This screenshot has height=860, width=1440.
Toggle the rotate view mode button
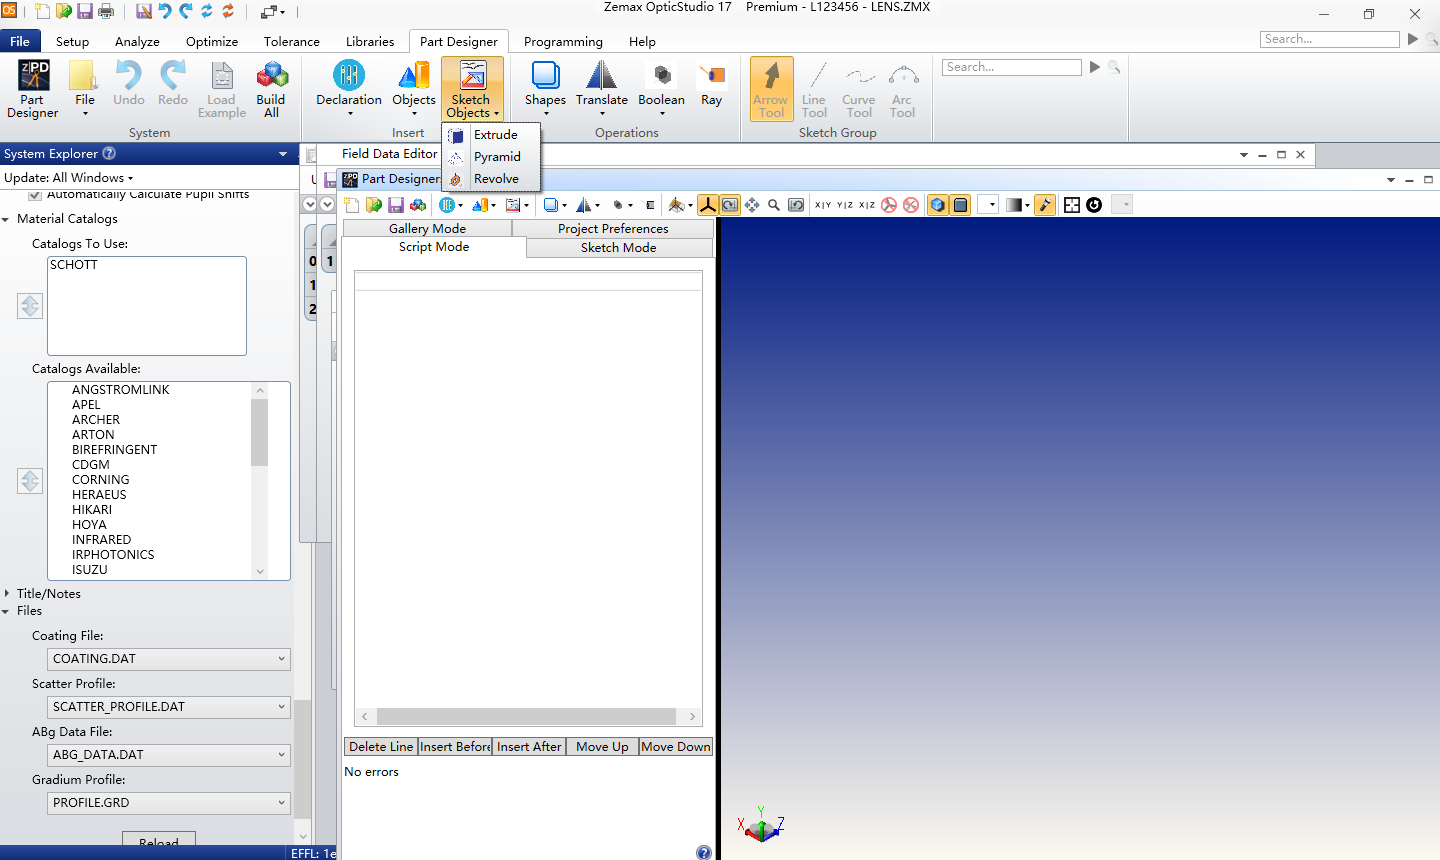pyautogui.click(x=730, y=205)
